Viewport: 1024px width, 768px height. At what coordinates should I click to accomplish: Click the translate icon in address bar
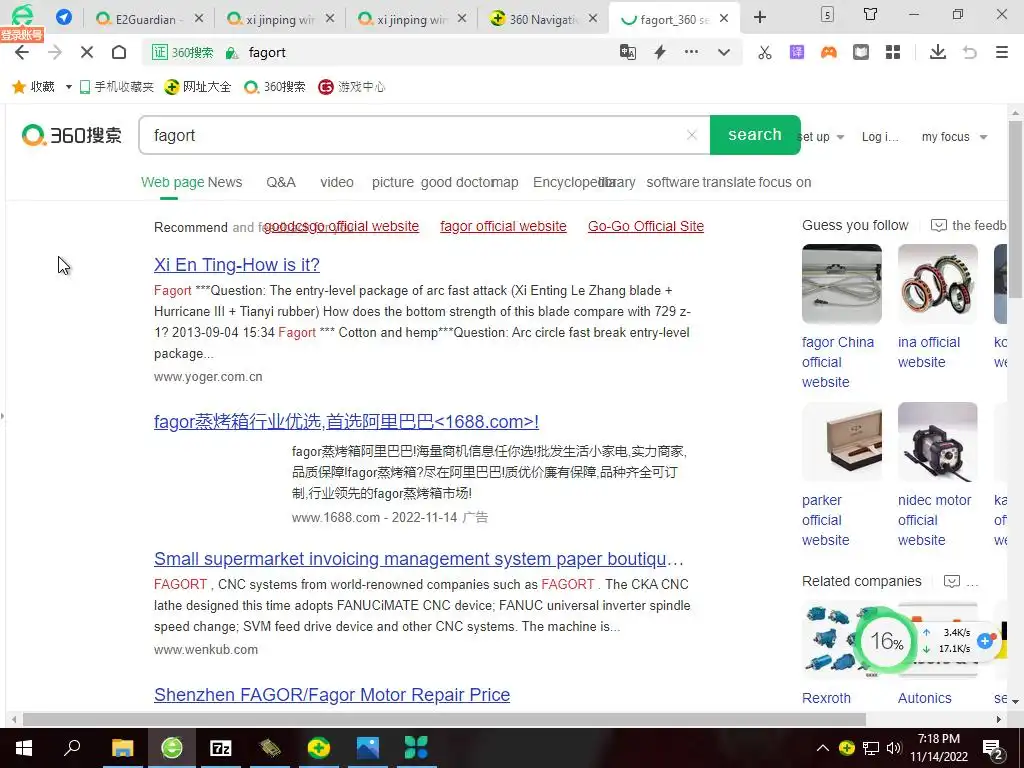click(x=628, y=52)
